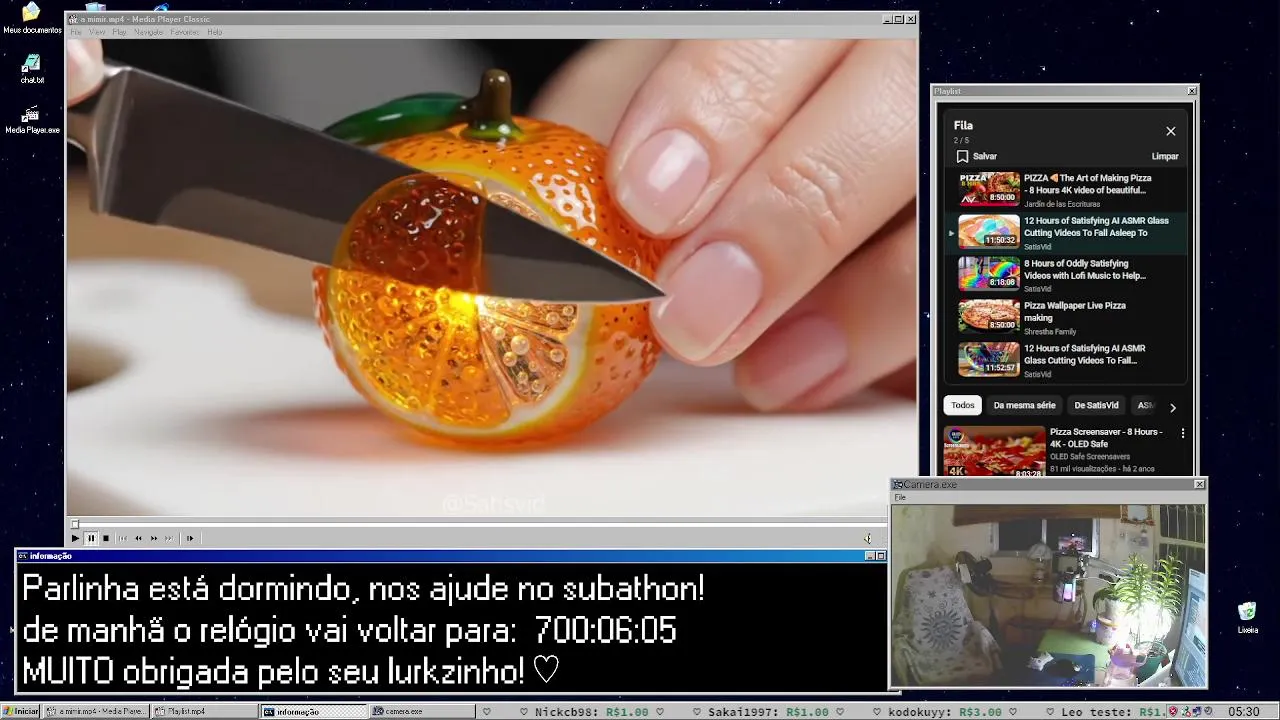The height and width of the screenshot is (720, 1280).
Task: Pause the video in Media Player Classic
Action: click(x=90, y=538)
